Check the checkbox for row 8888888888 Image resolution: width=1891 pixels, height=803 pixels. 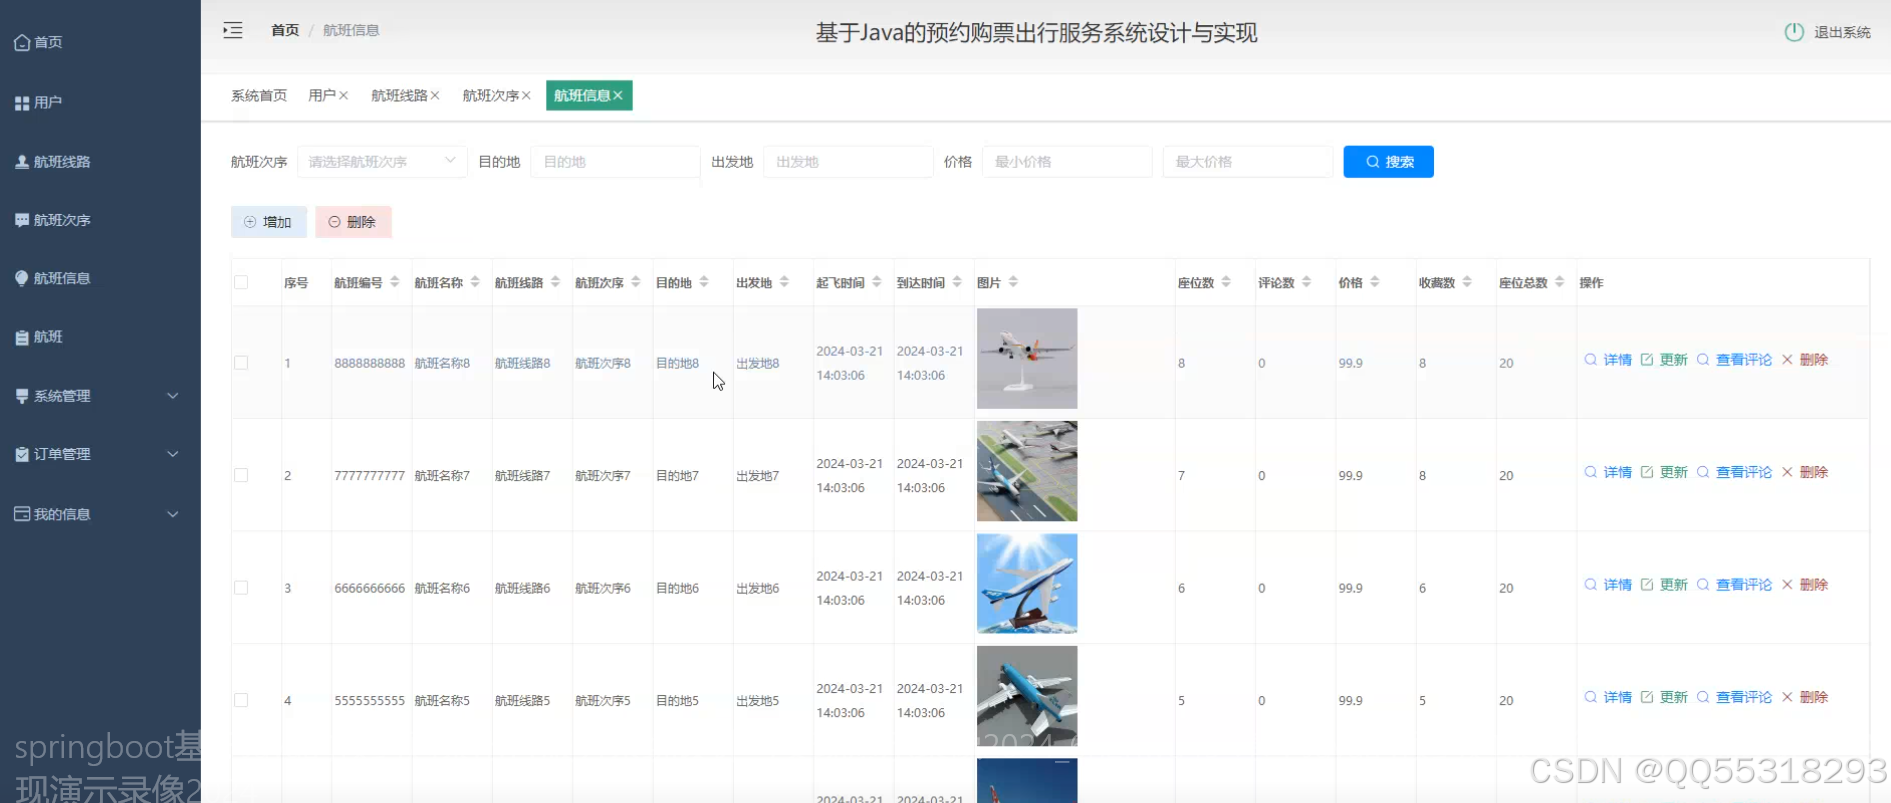coord(241,363)
